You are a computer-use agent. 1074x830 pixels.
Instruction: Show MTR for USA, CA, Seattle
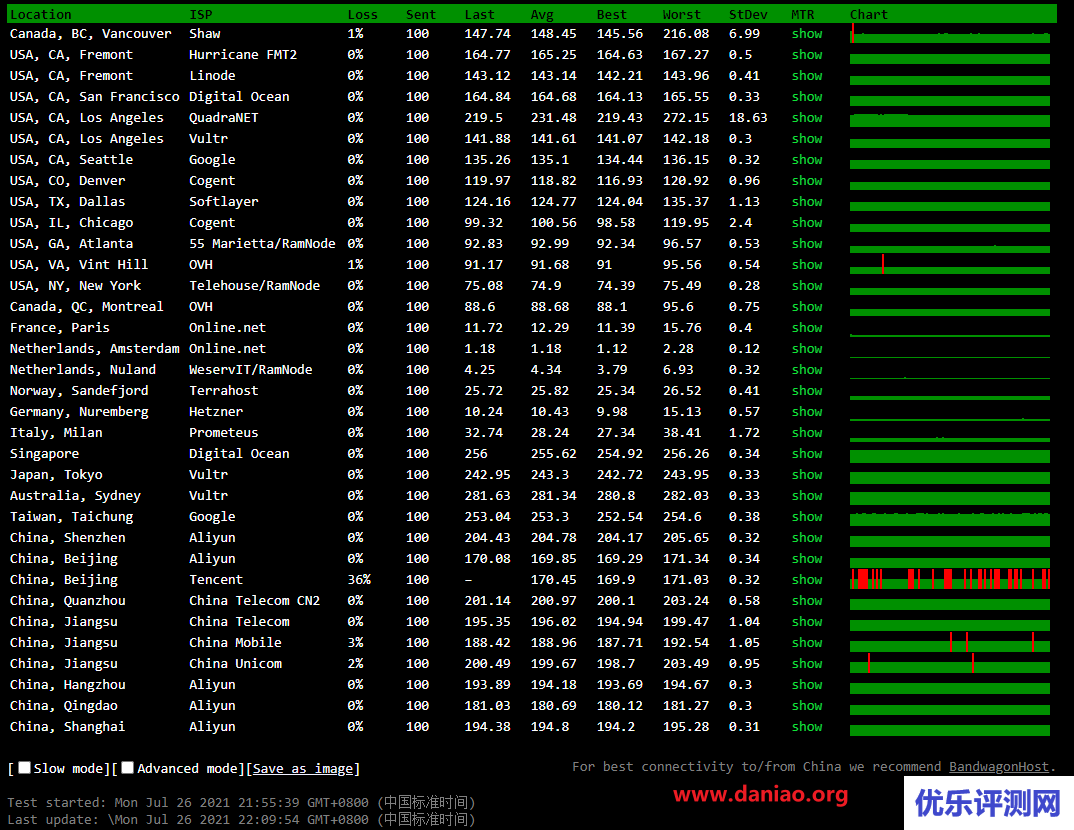pyautogui.click(x=807, y=160)
